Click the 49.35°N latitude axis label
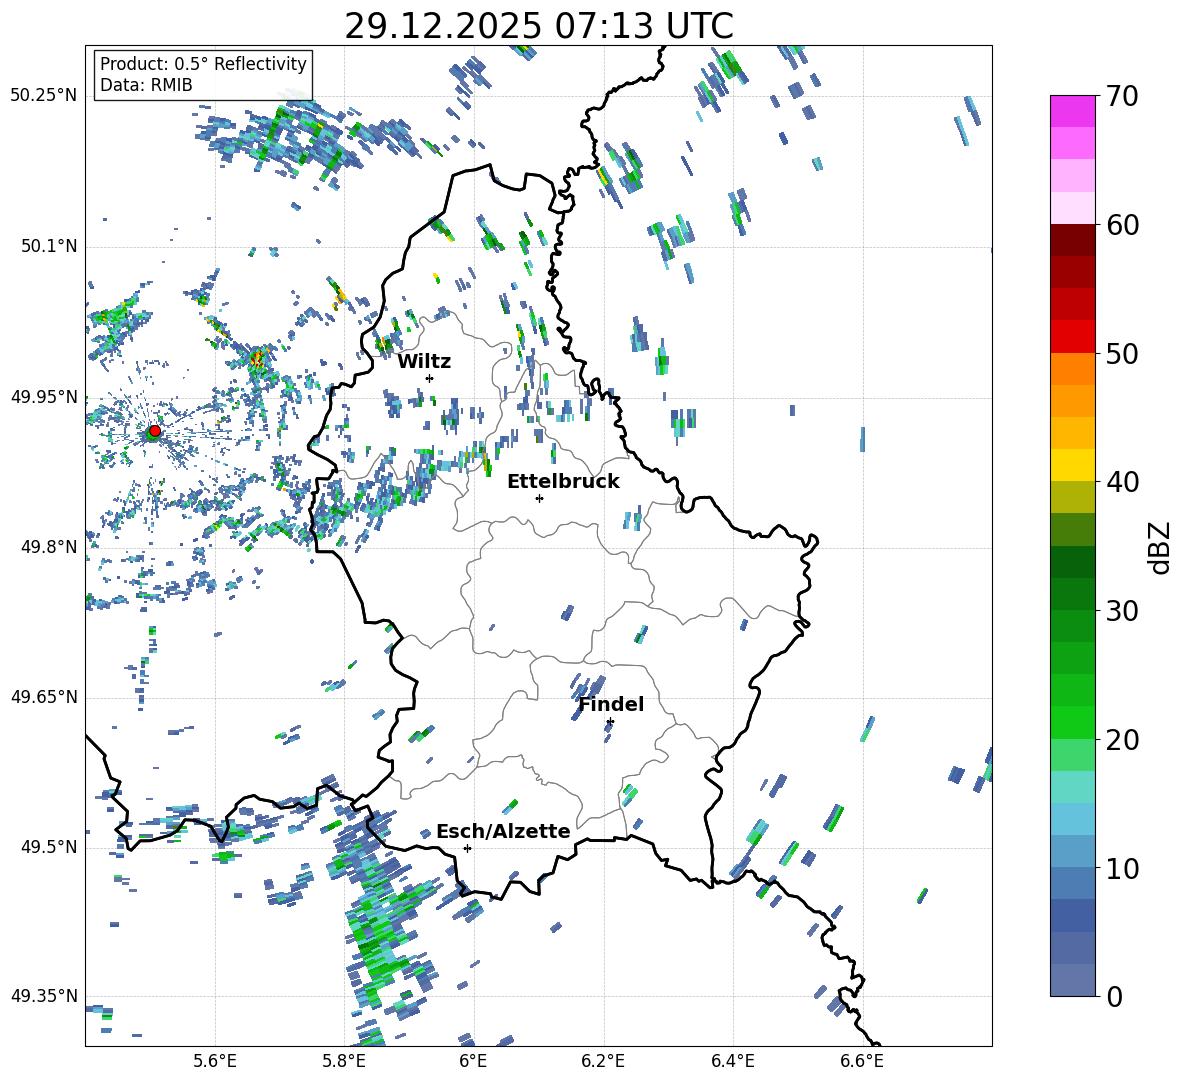1184x1081 pixels. click(x=43, y=996)
